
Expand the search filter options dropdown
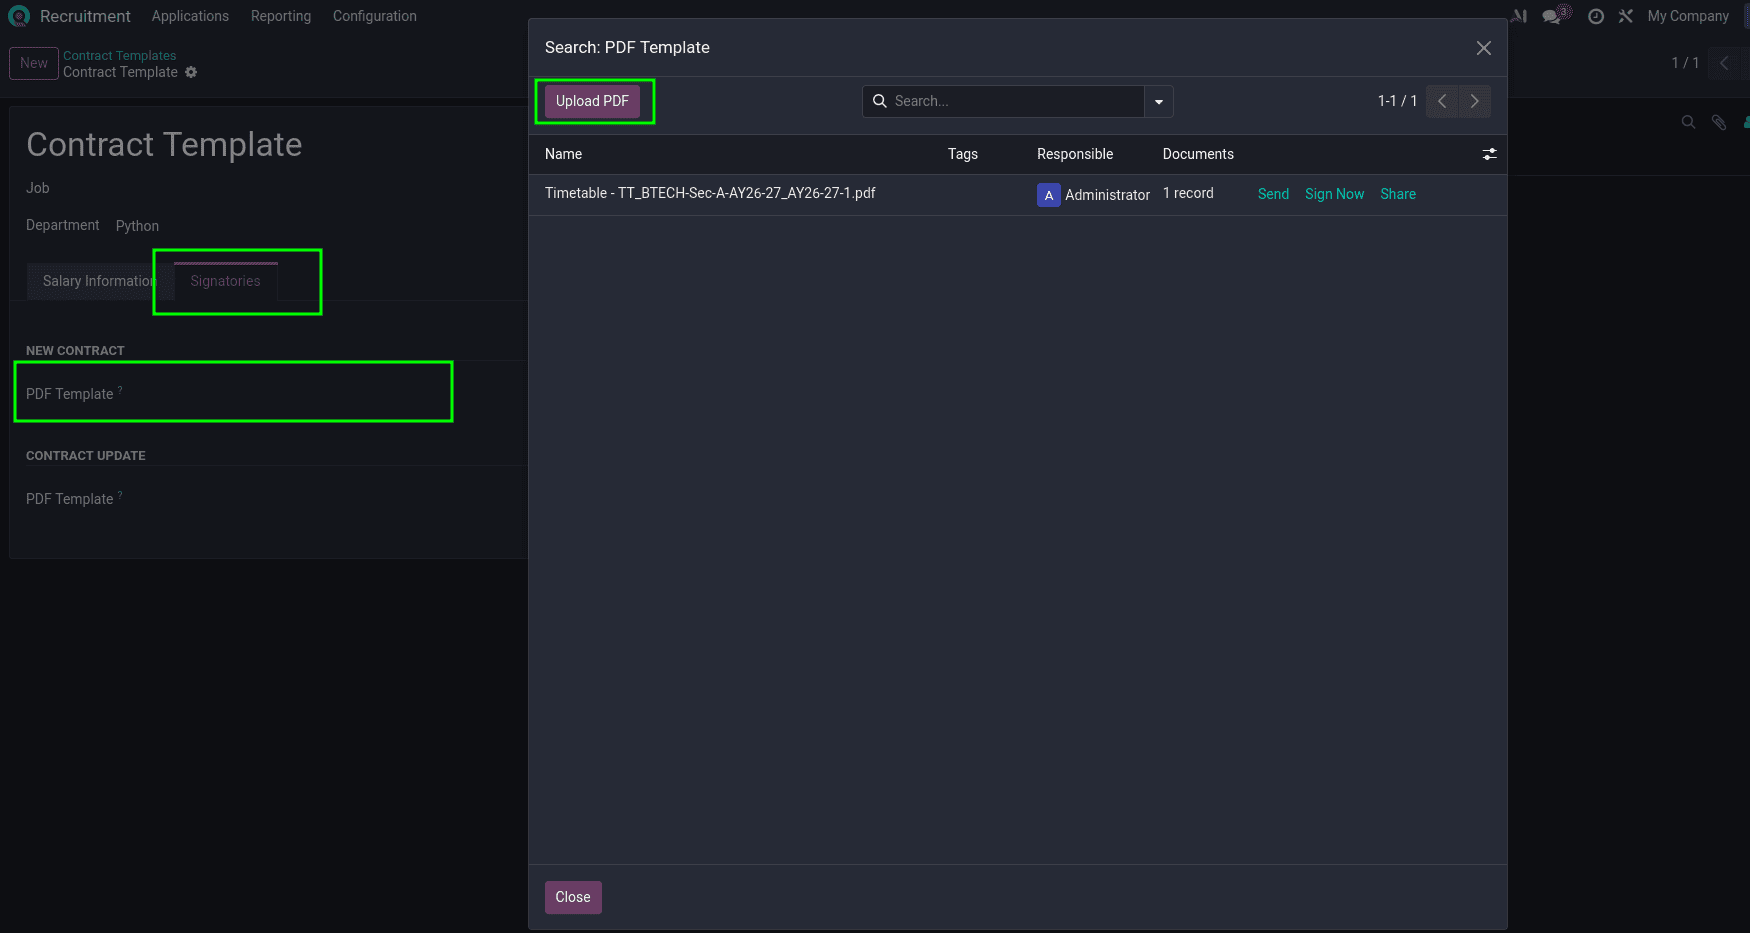(x=1159, y=101)
